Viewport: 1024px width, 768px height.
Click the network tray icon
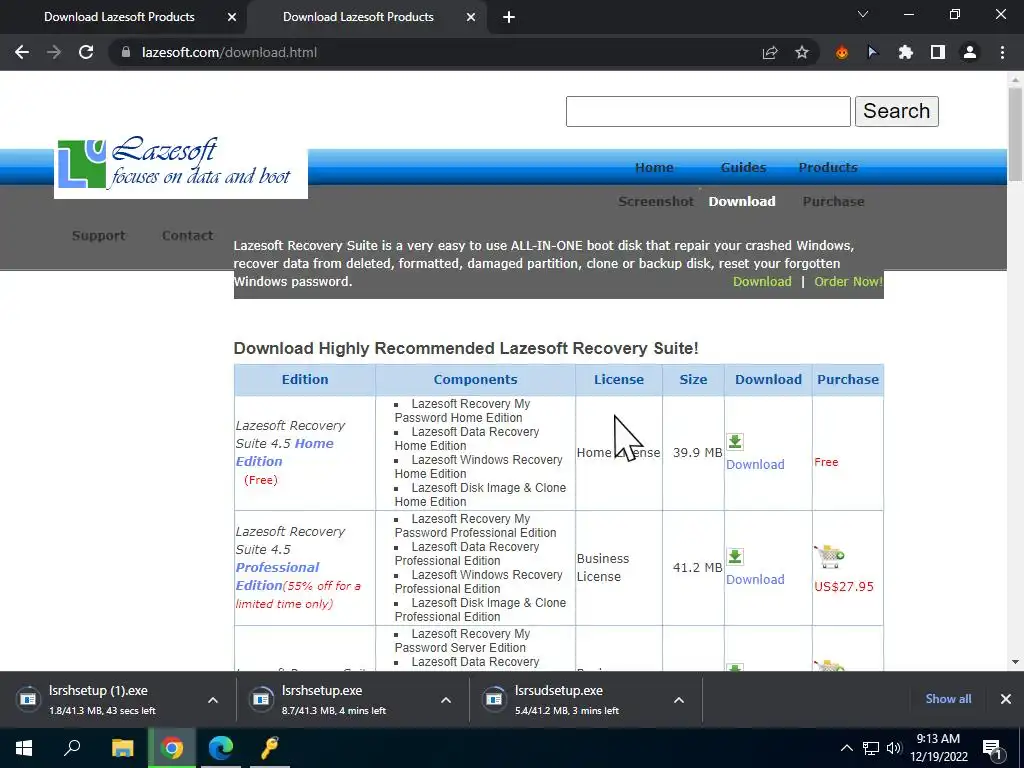point(871,748)
